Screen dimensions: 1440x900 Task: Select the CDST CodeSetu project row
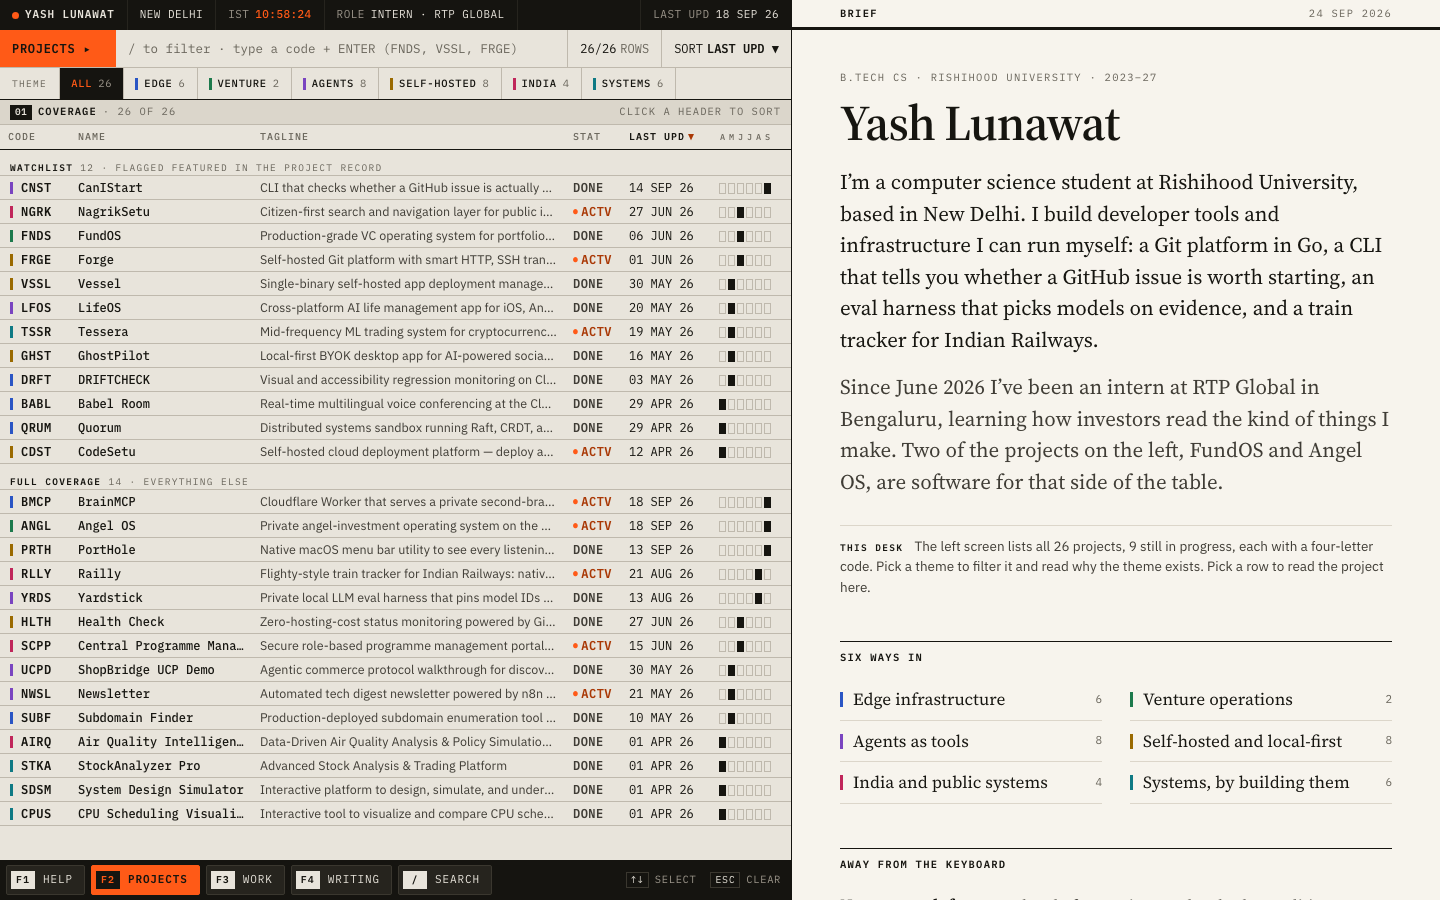(x=395, y=452)
